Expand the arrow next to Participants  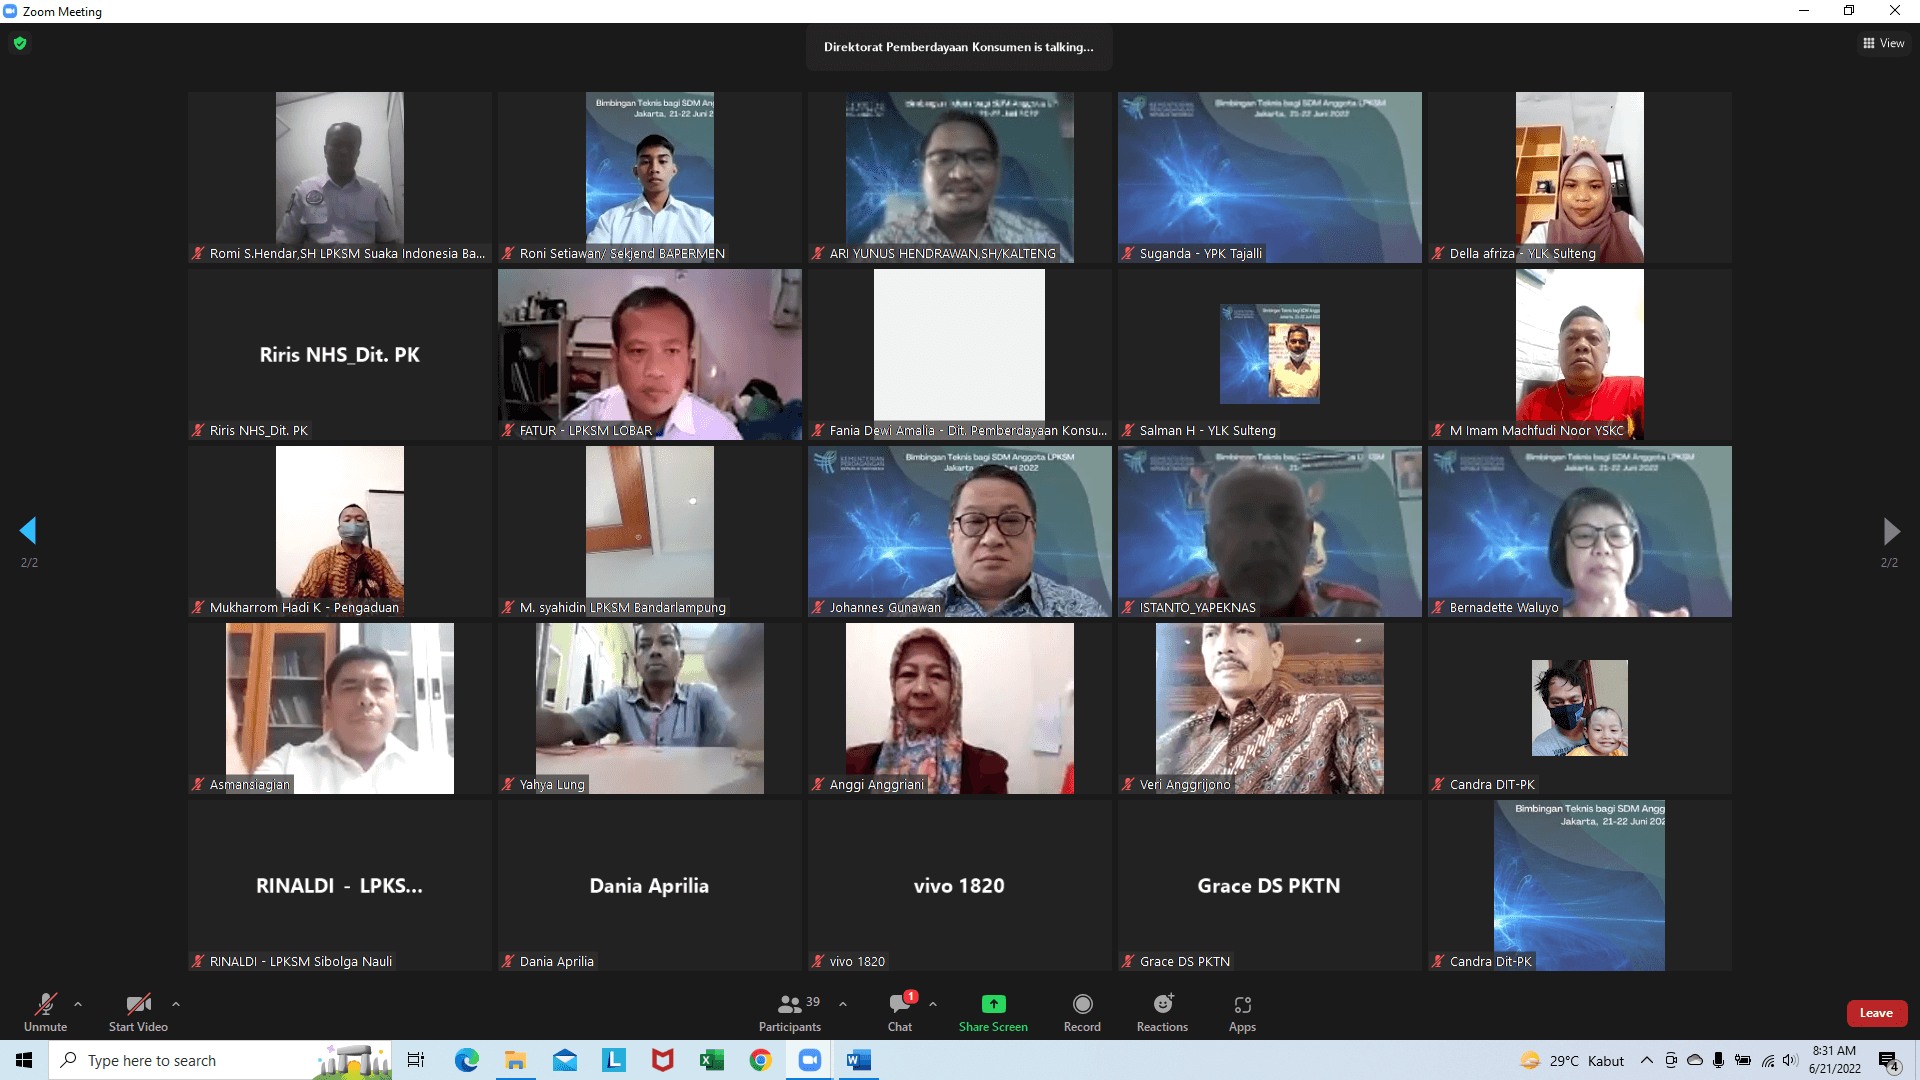pyautogui.click(x=843, y=1004)
